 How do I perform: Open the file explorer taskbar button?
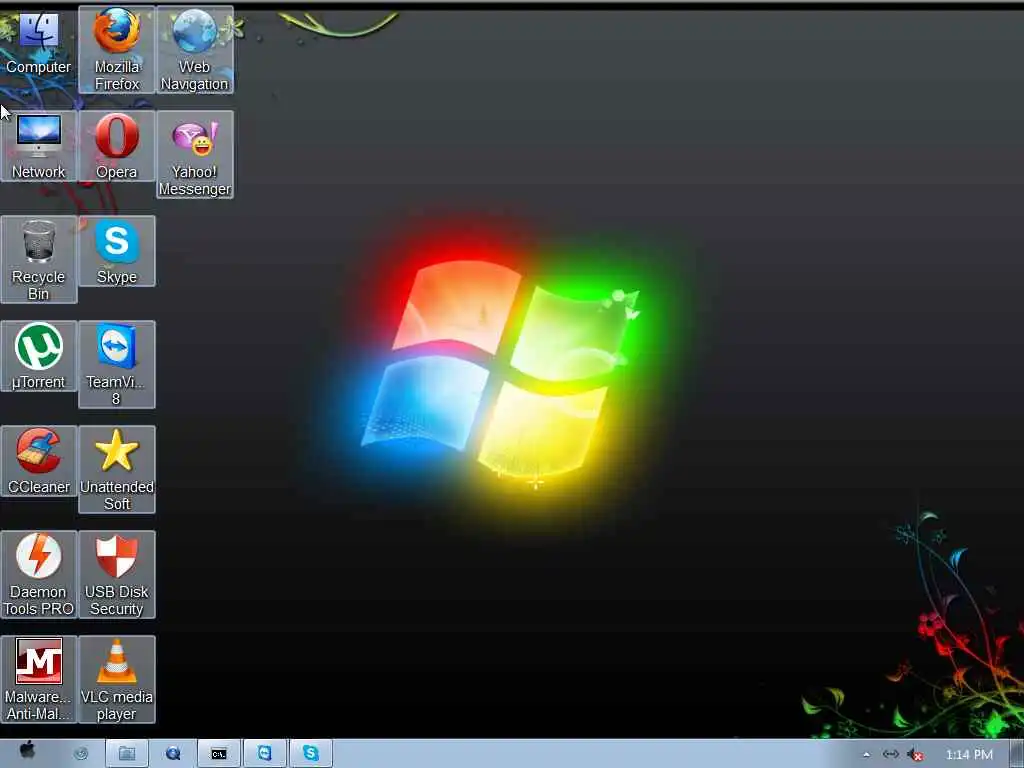pyautogui.click(x=127, y=754)
